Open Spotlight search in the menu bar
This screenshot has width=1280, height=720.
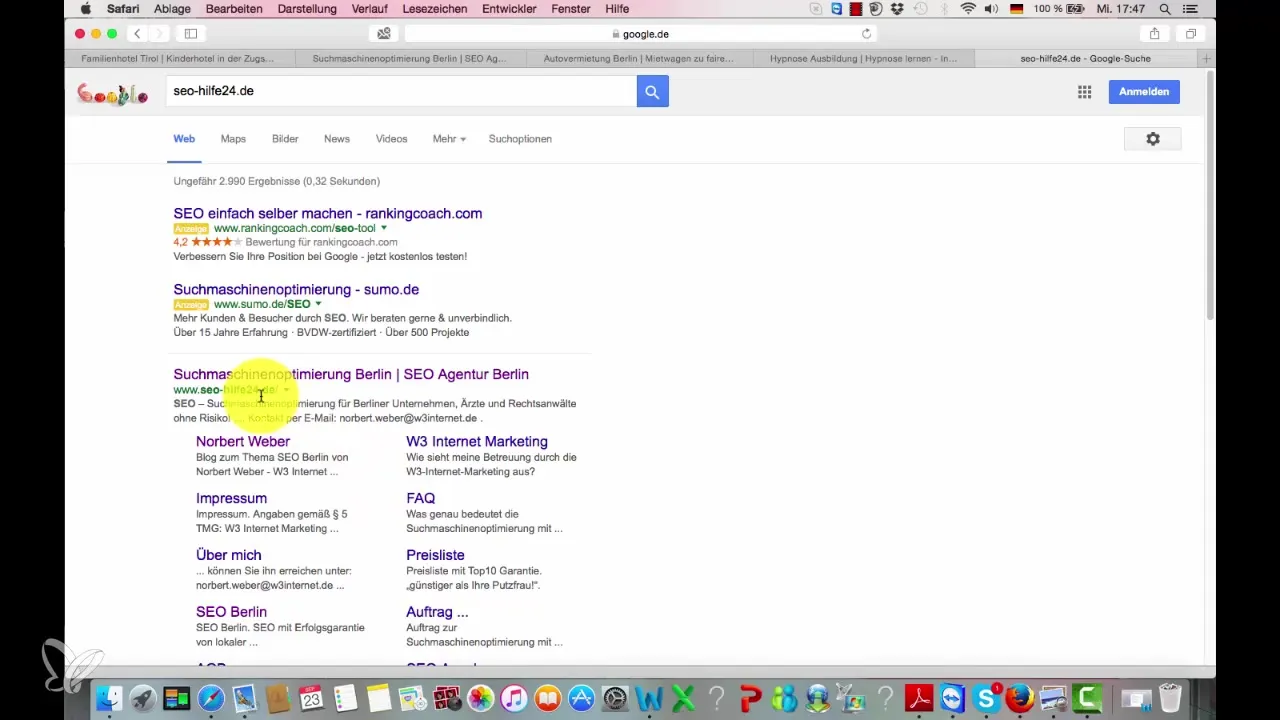[1165, 9]
